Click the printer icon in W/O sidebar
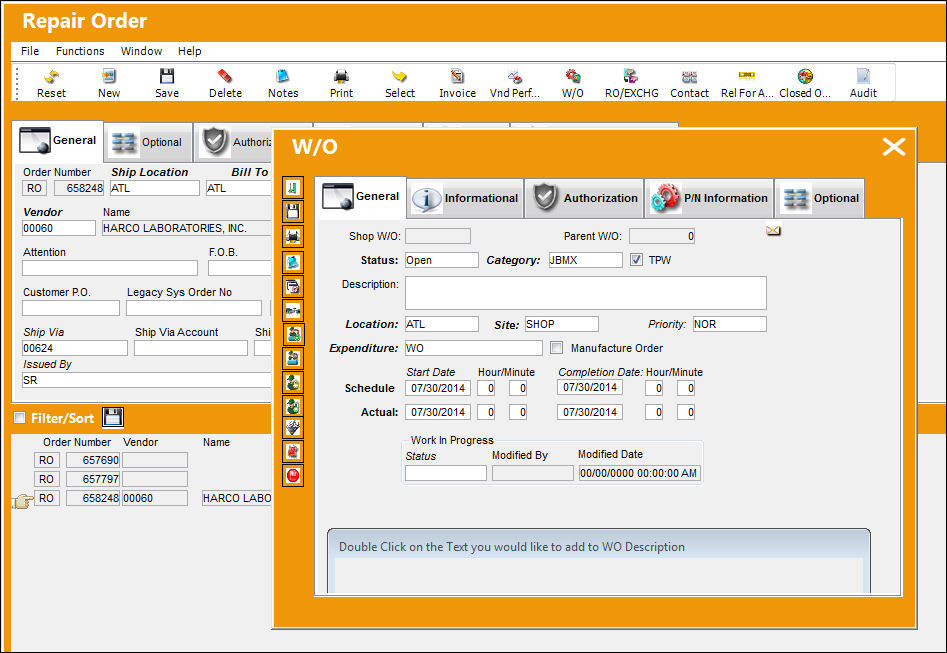 pyautogui.click(x=293, y=236)
